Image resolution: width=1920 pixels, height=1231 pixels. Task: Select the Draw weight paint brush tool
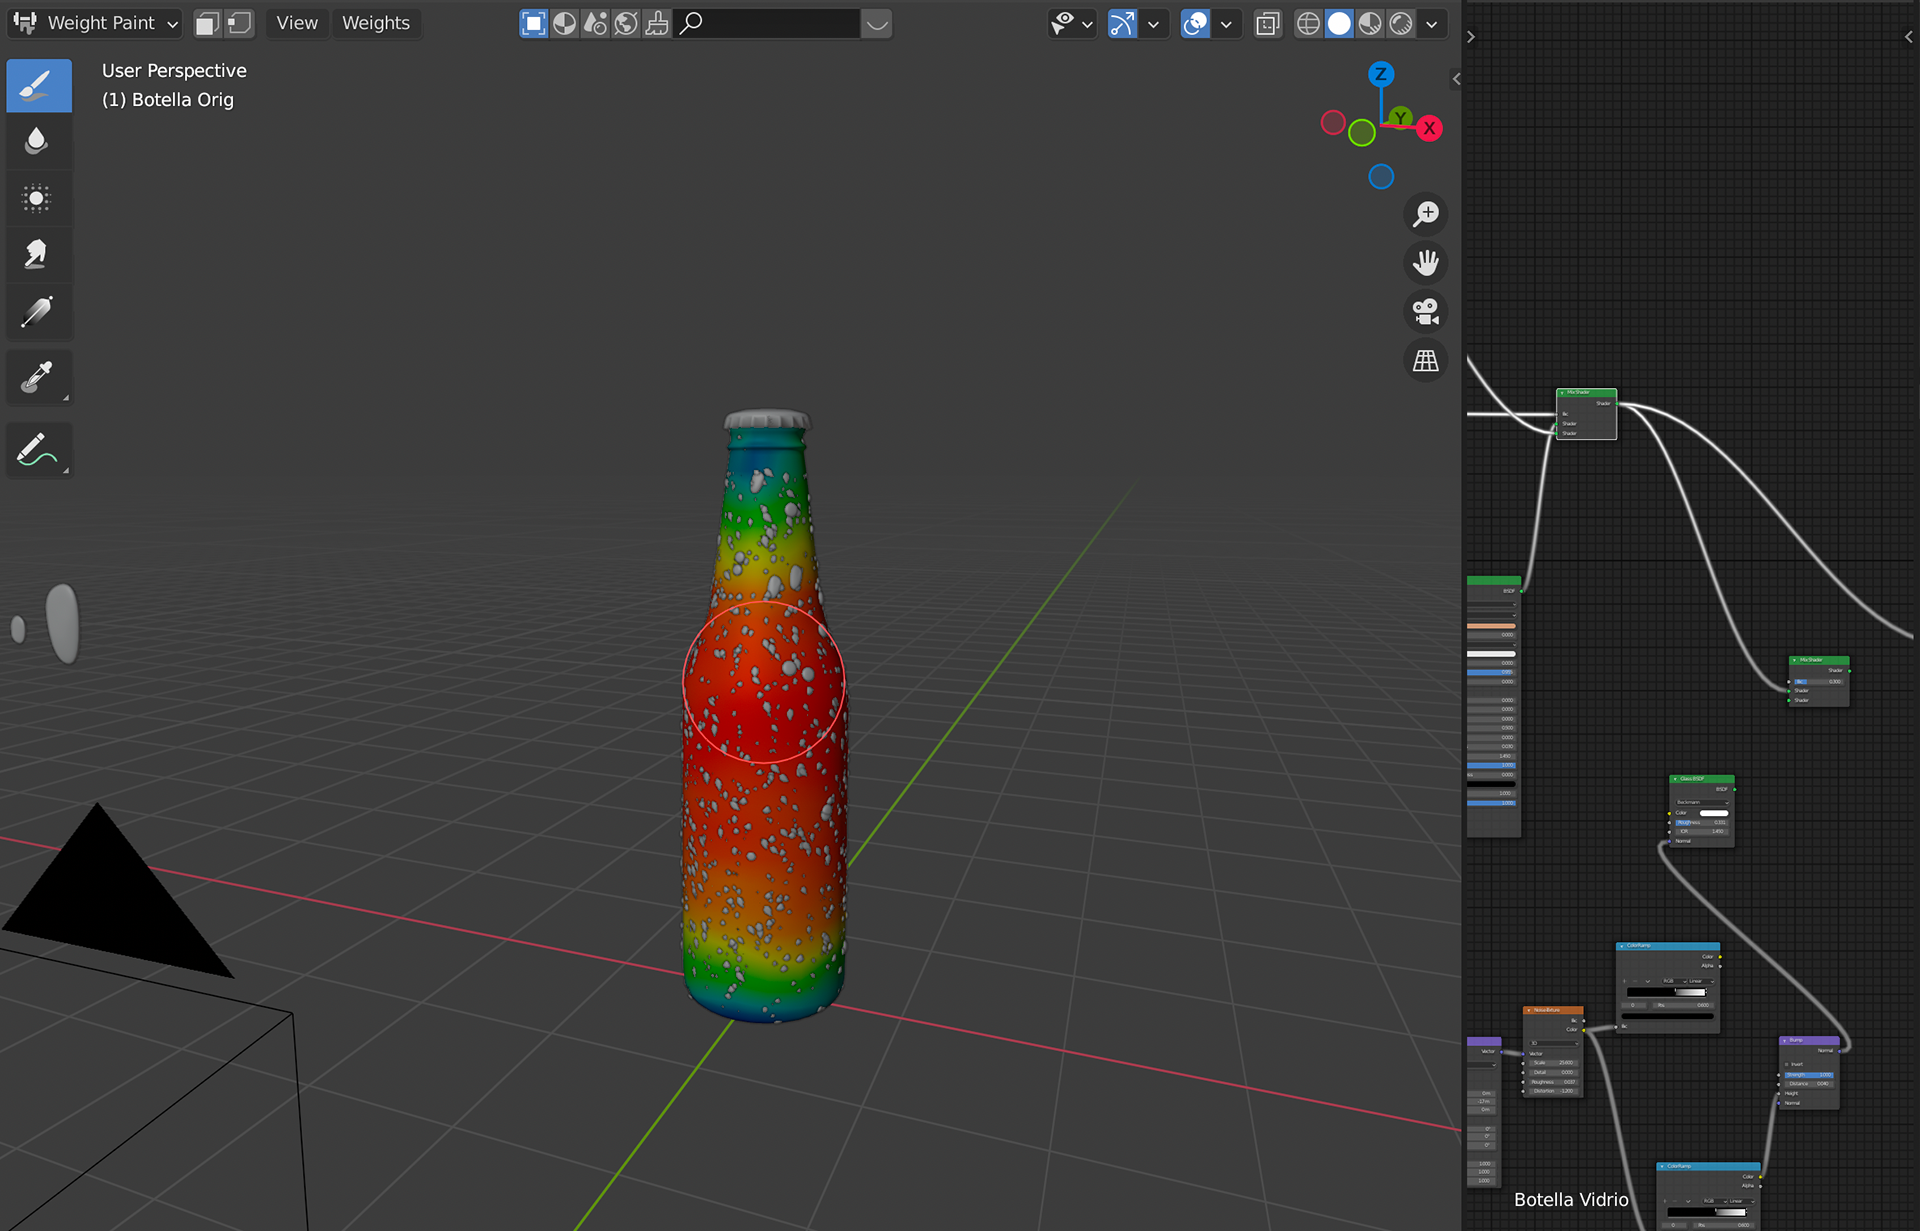coord(39,86)
